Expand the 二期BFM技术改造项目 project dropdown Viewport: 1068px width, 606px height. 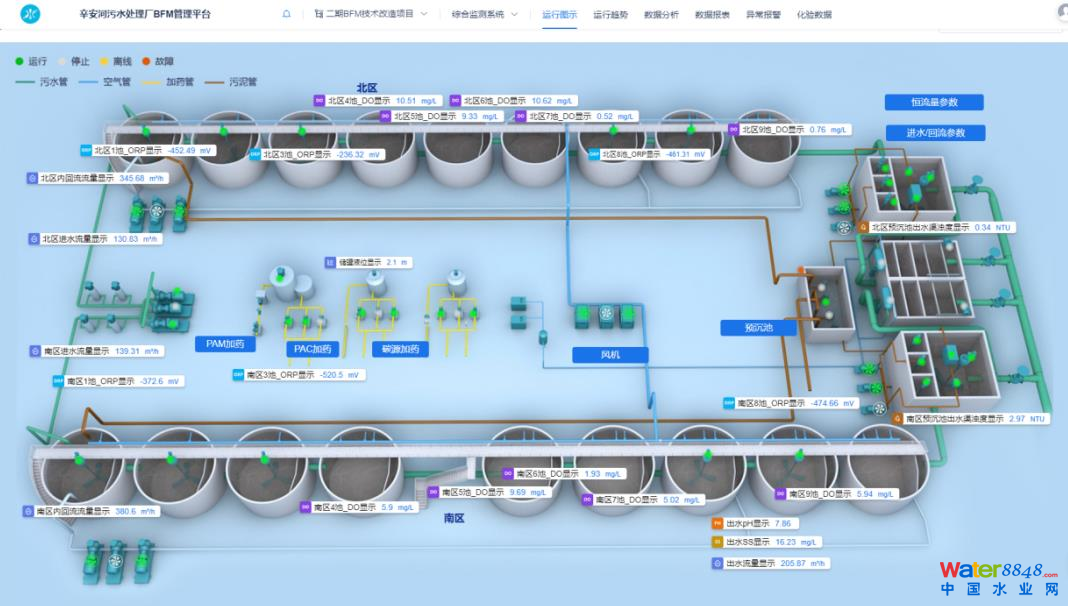tap(371, 14)
